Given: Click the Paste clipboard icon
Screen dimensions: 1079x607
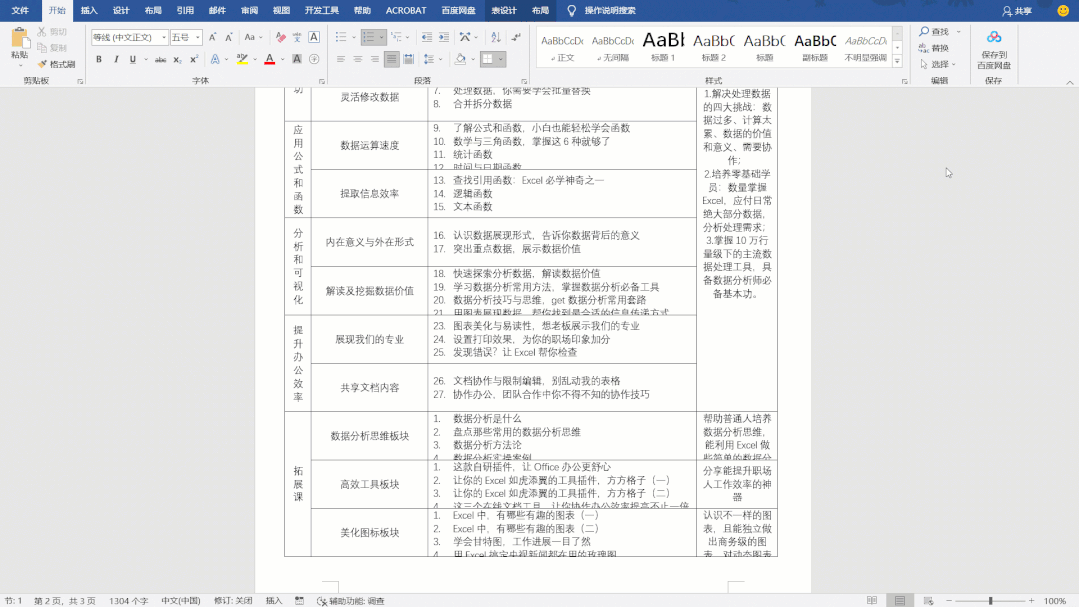Looking at the screenshot, I should point(20,39).
